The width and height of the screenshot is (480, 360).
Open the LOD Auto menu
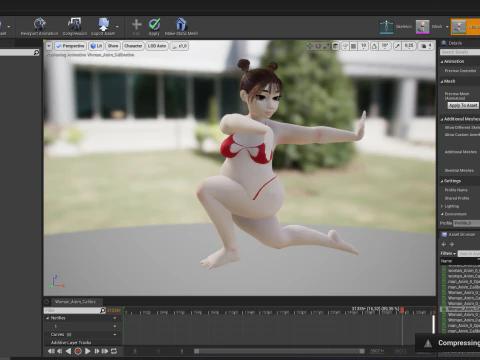click(157, 46)
